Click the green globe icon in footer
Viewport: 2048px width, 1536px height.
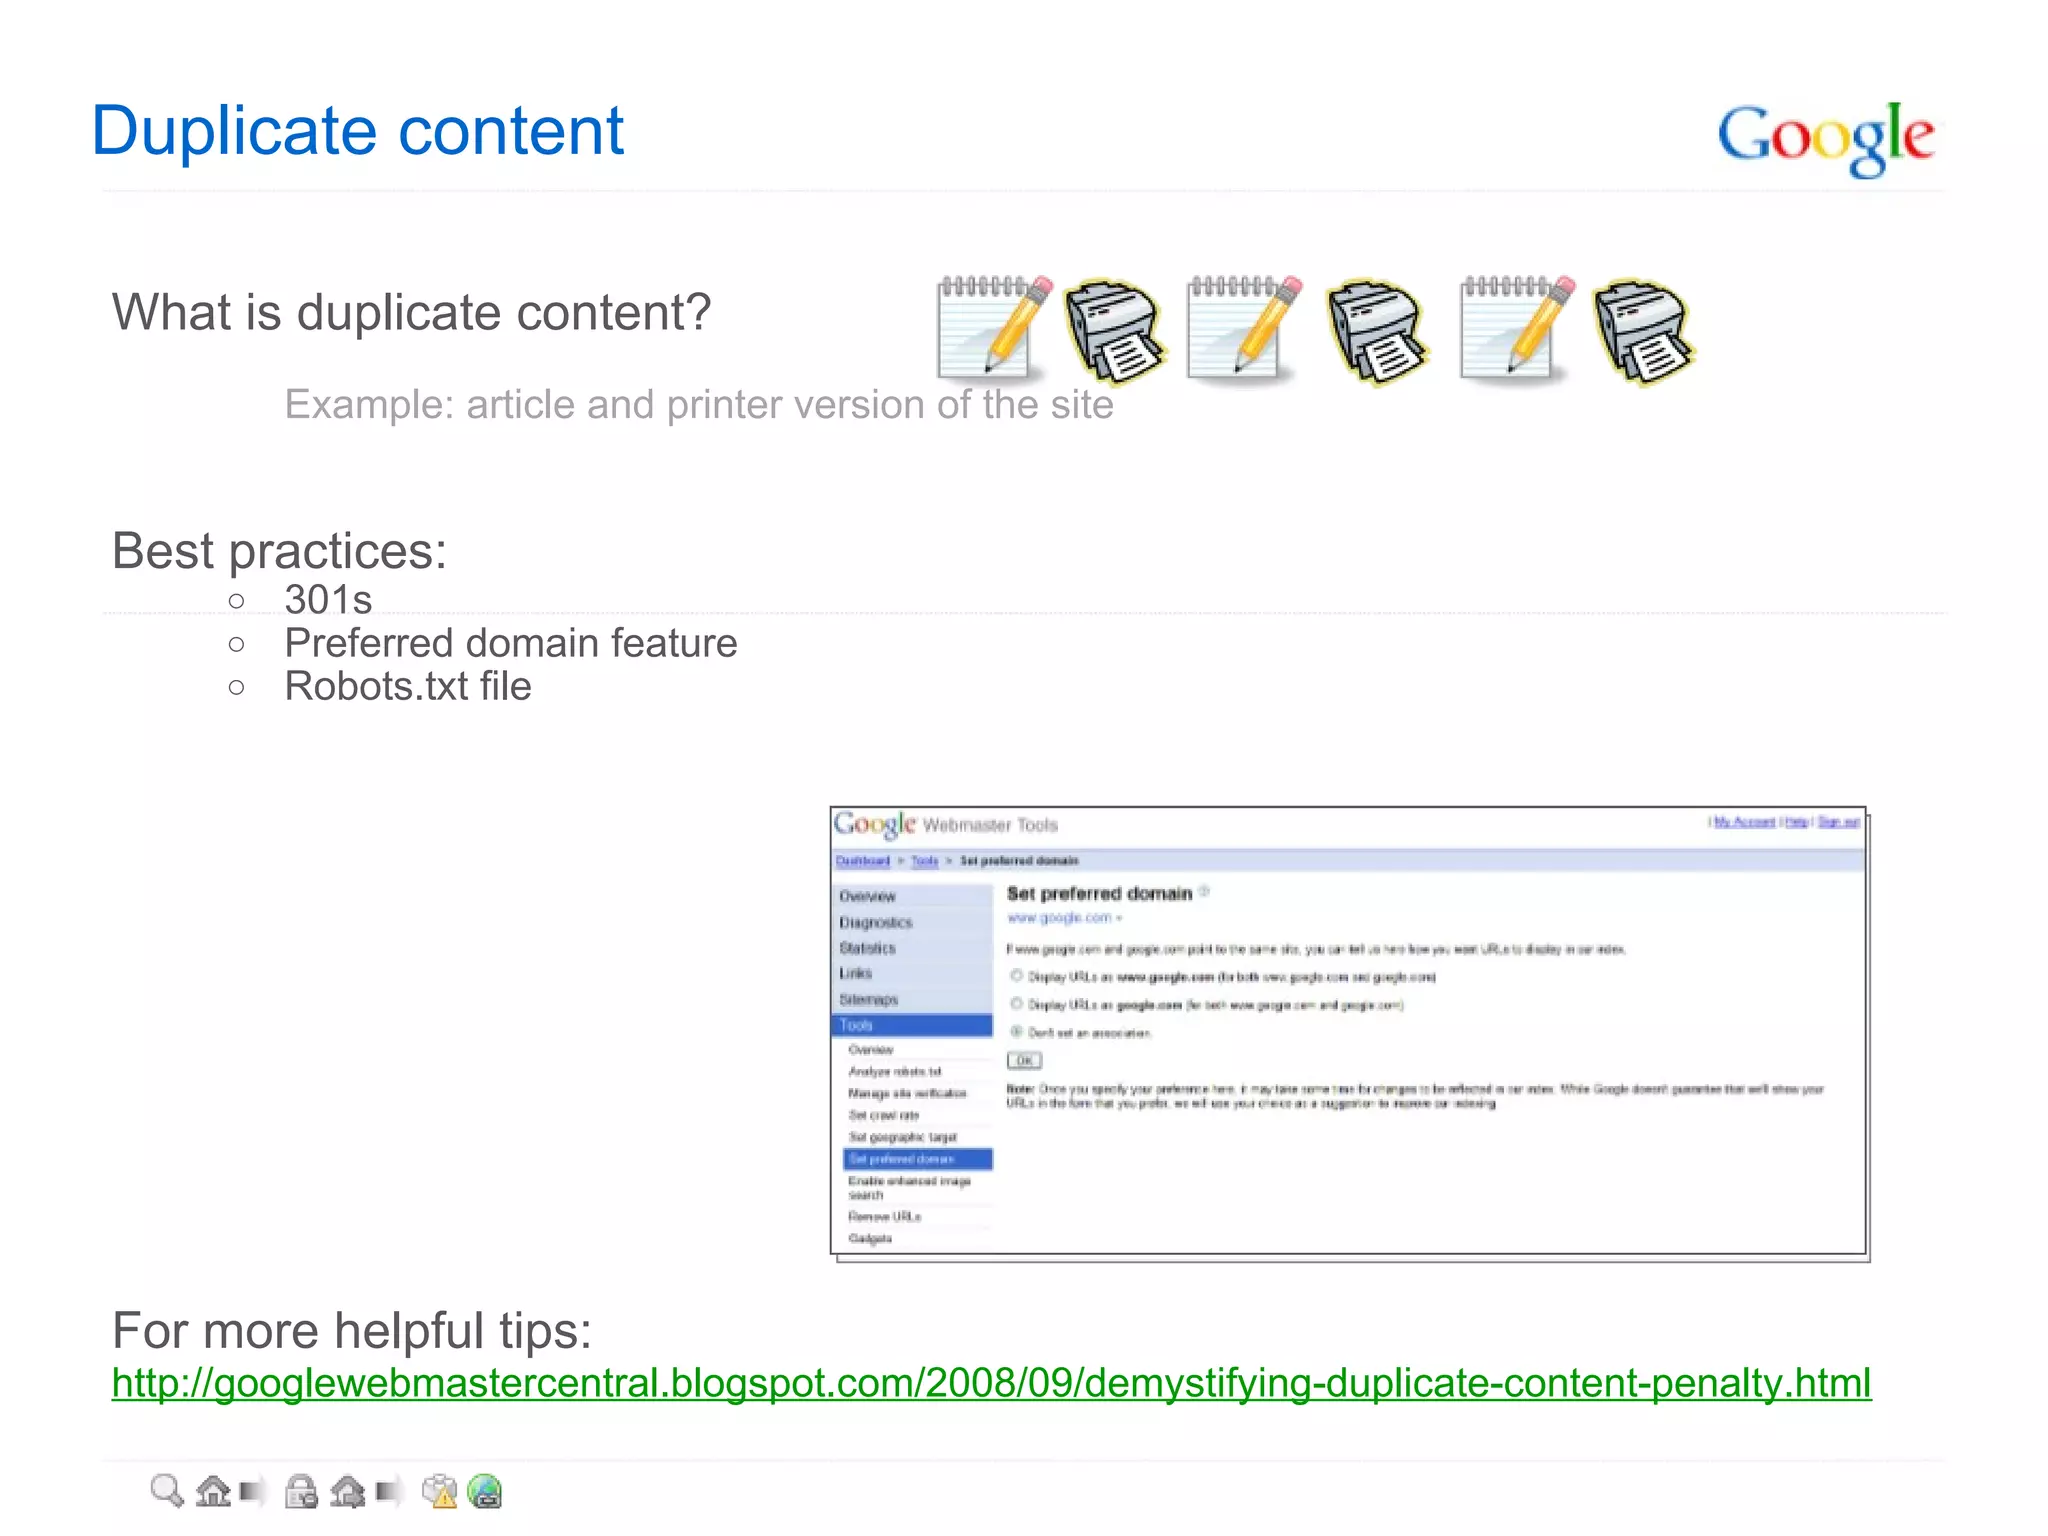coord(485,1491)
